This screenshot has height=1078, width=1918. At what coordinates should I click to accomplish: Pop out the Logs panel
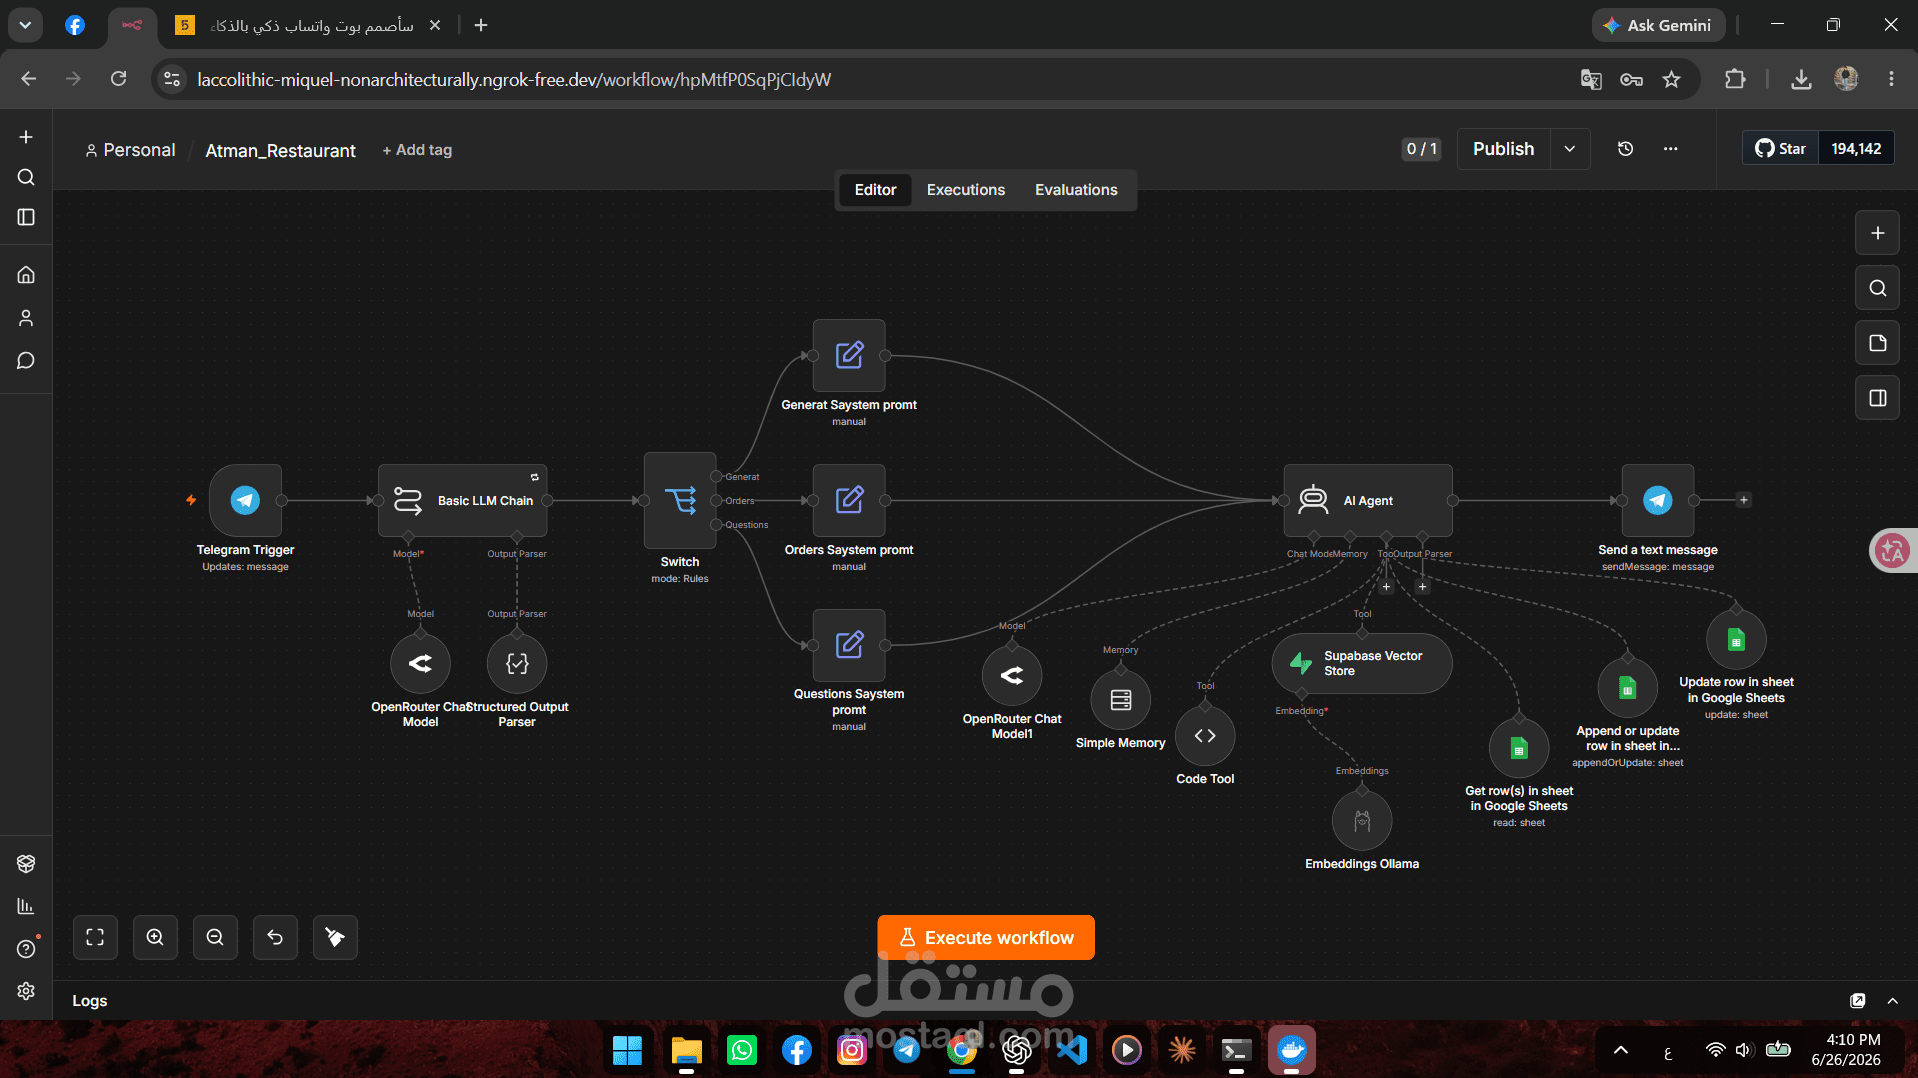[x=1858, y=1000]
